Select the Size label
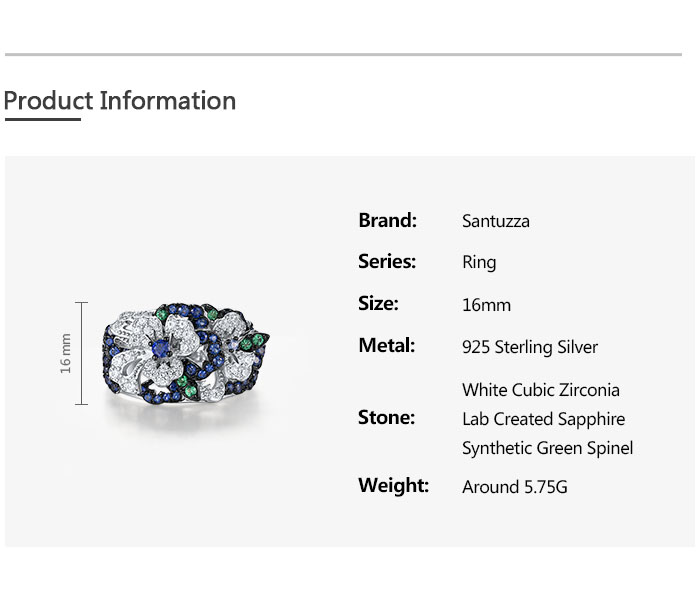700x607 pixels. [x=378, y=304]
